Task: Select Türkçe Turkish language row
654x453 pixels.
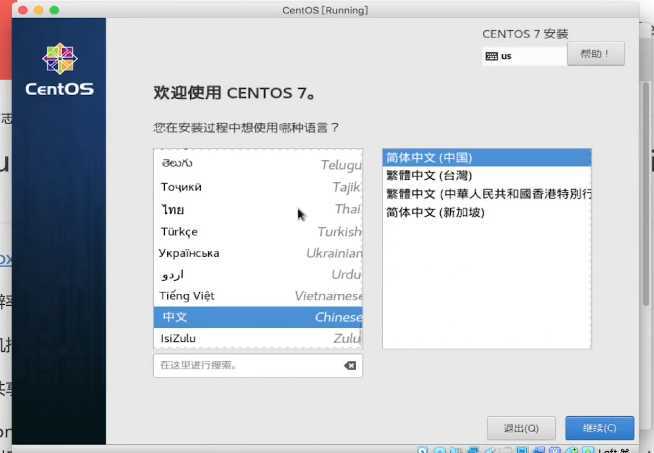Action: tap(258, 231)
